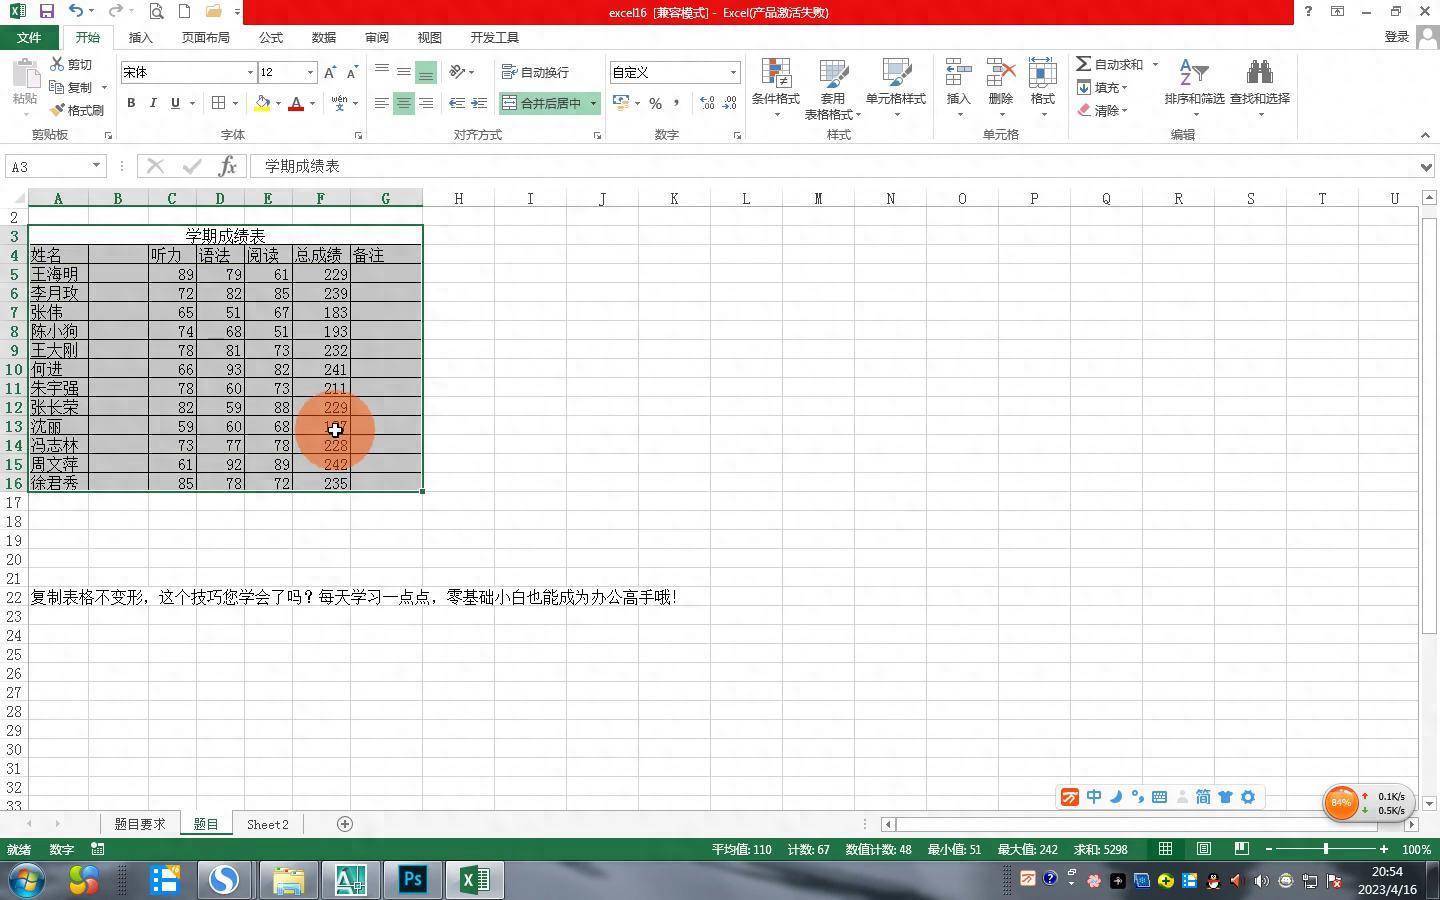Click the zoom slider in status bar
Screen dimensions: 1440x900
(x=1326, y=849)
